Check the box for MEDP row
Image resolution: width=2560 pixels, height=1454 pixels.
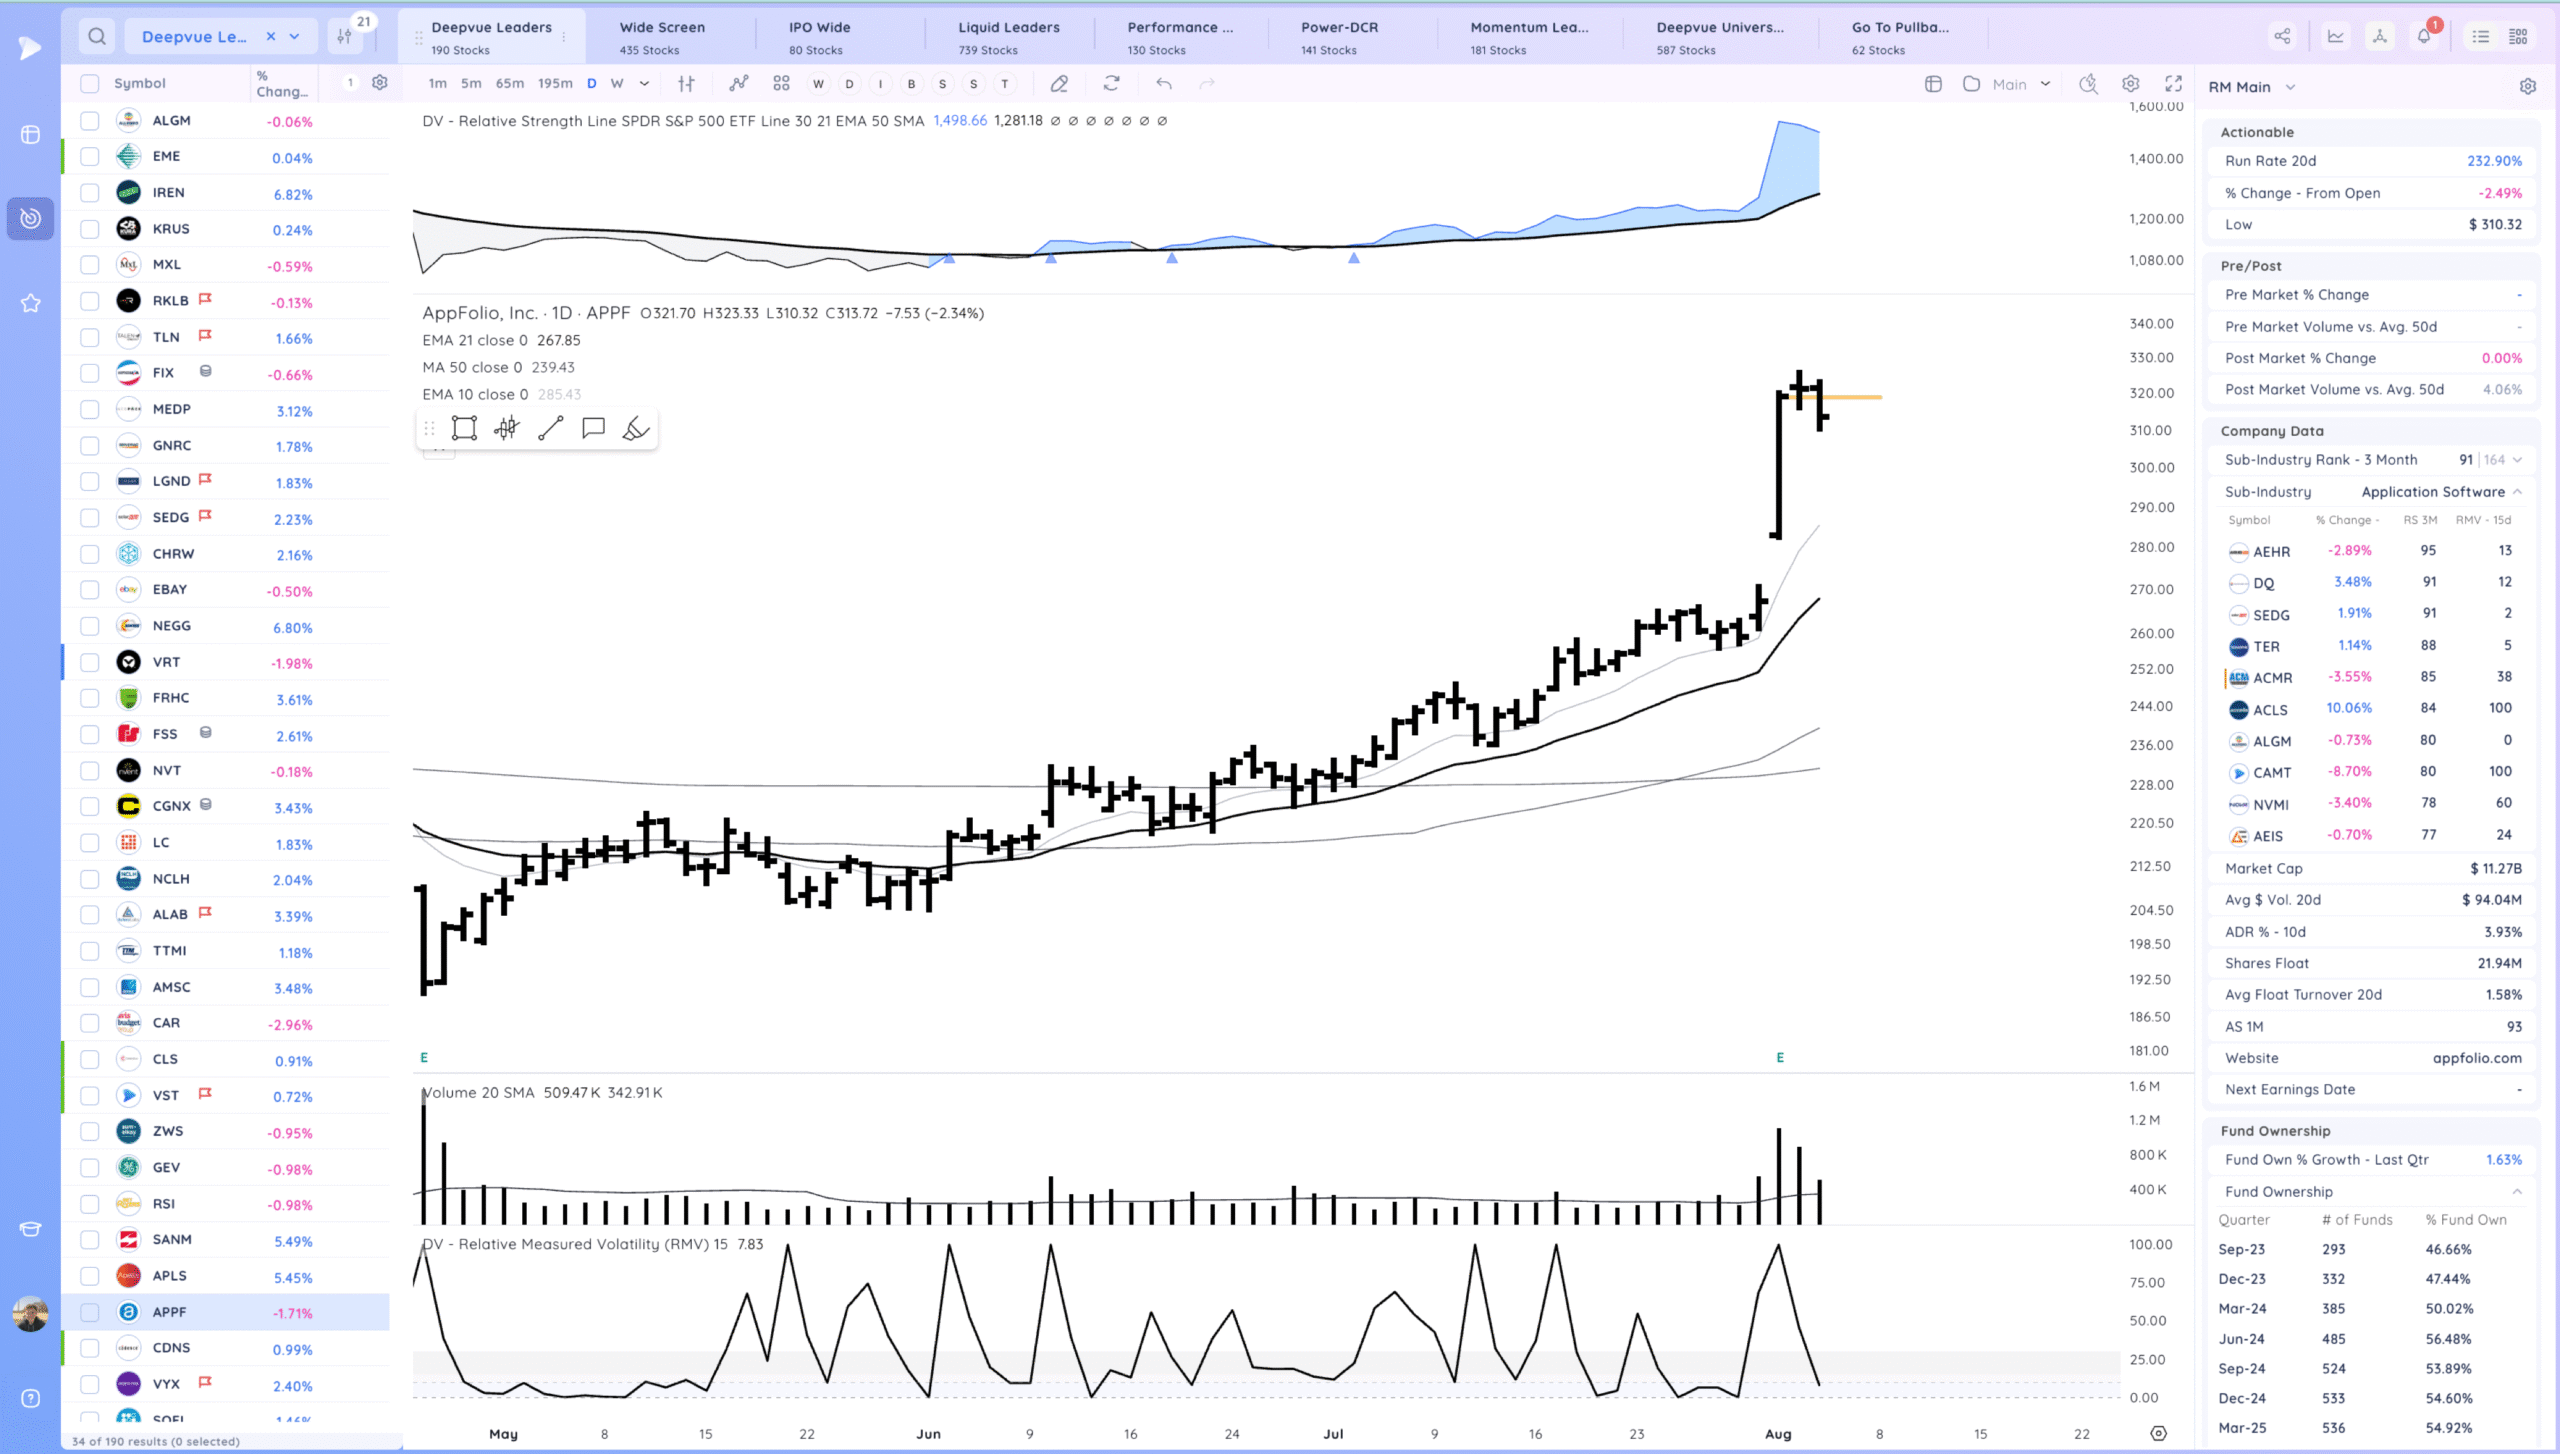tap(90, 409)
